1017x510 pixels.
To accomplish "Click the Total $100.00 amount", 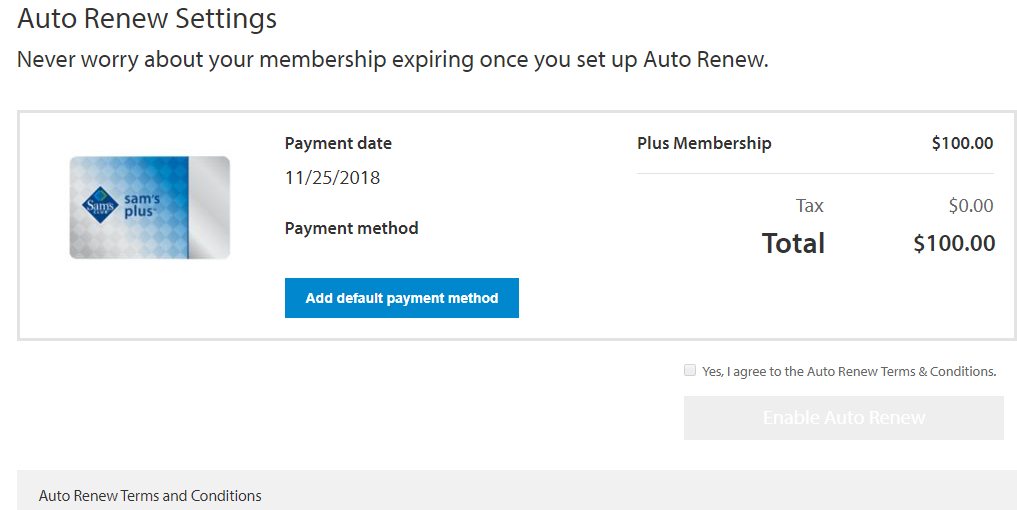I will click(954, 243).
